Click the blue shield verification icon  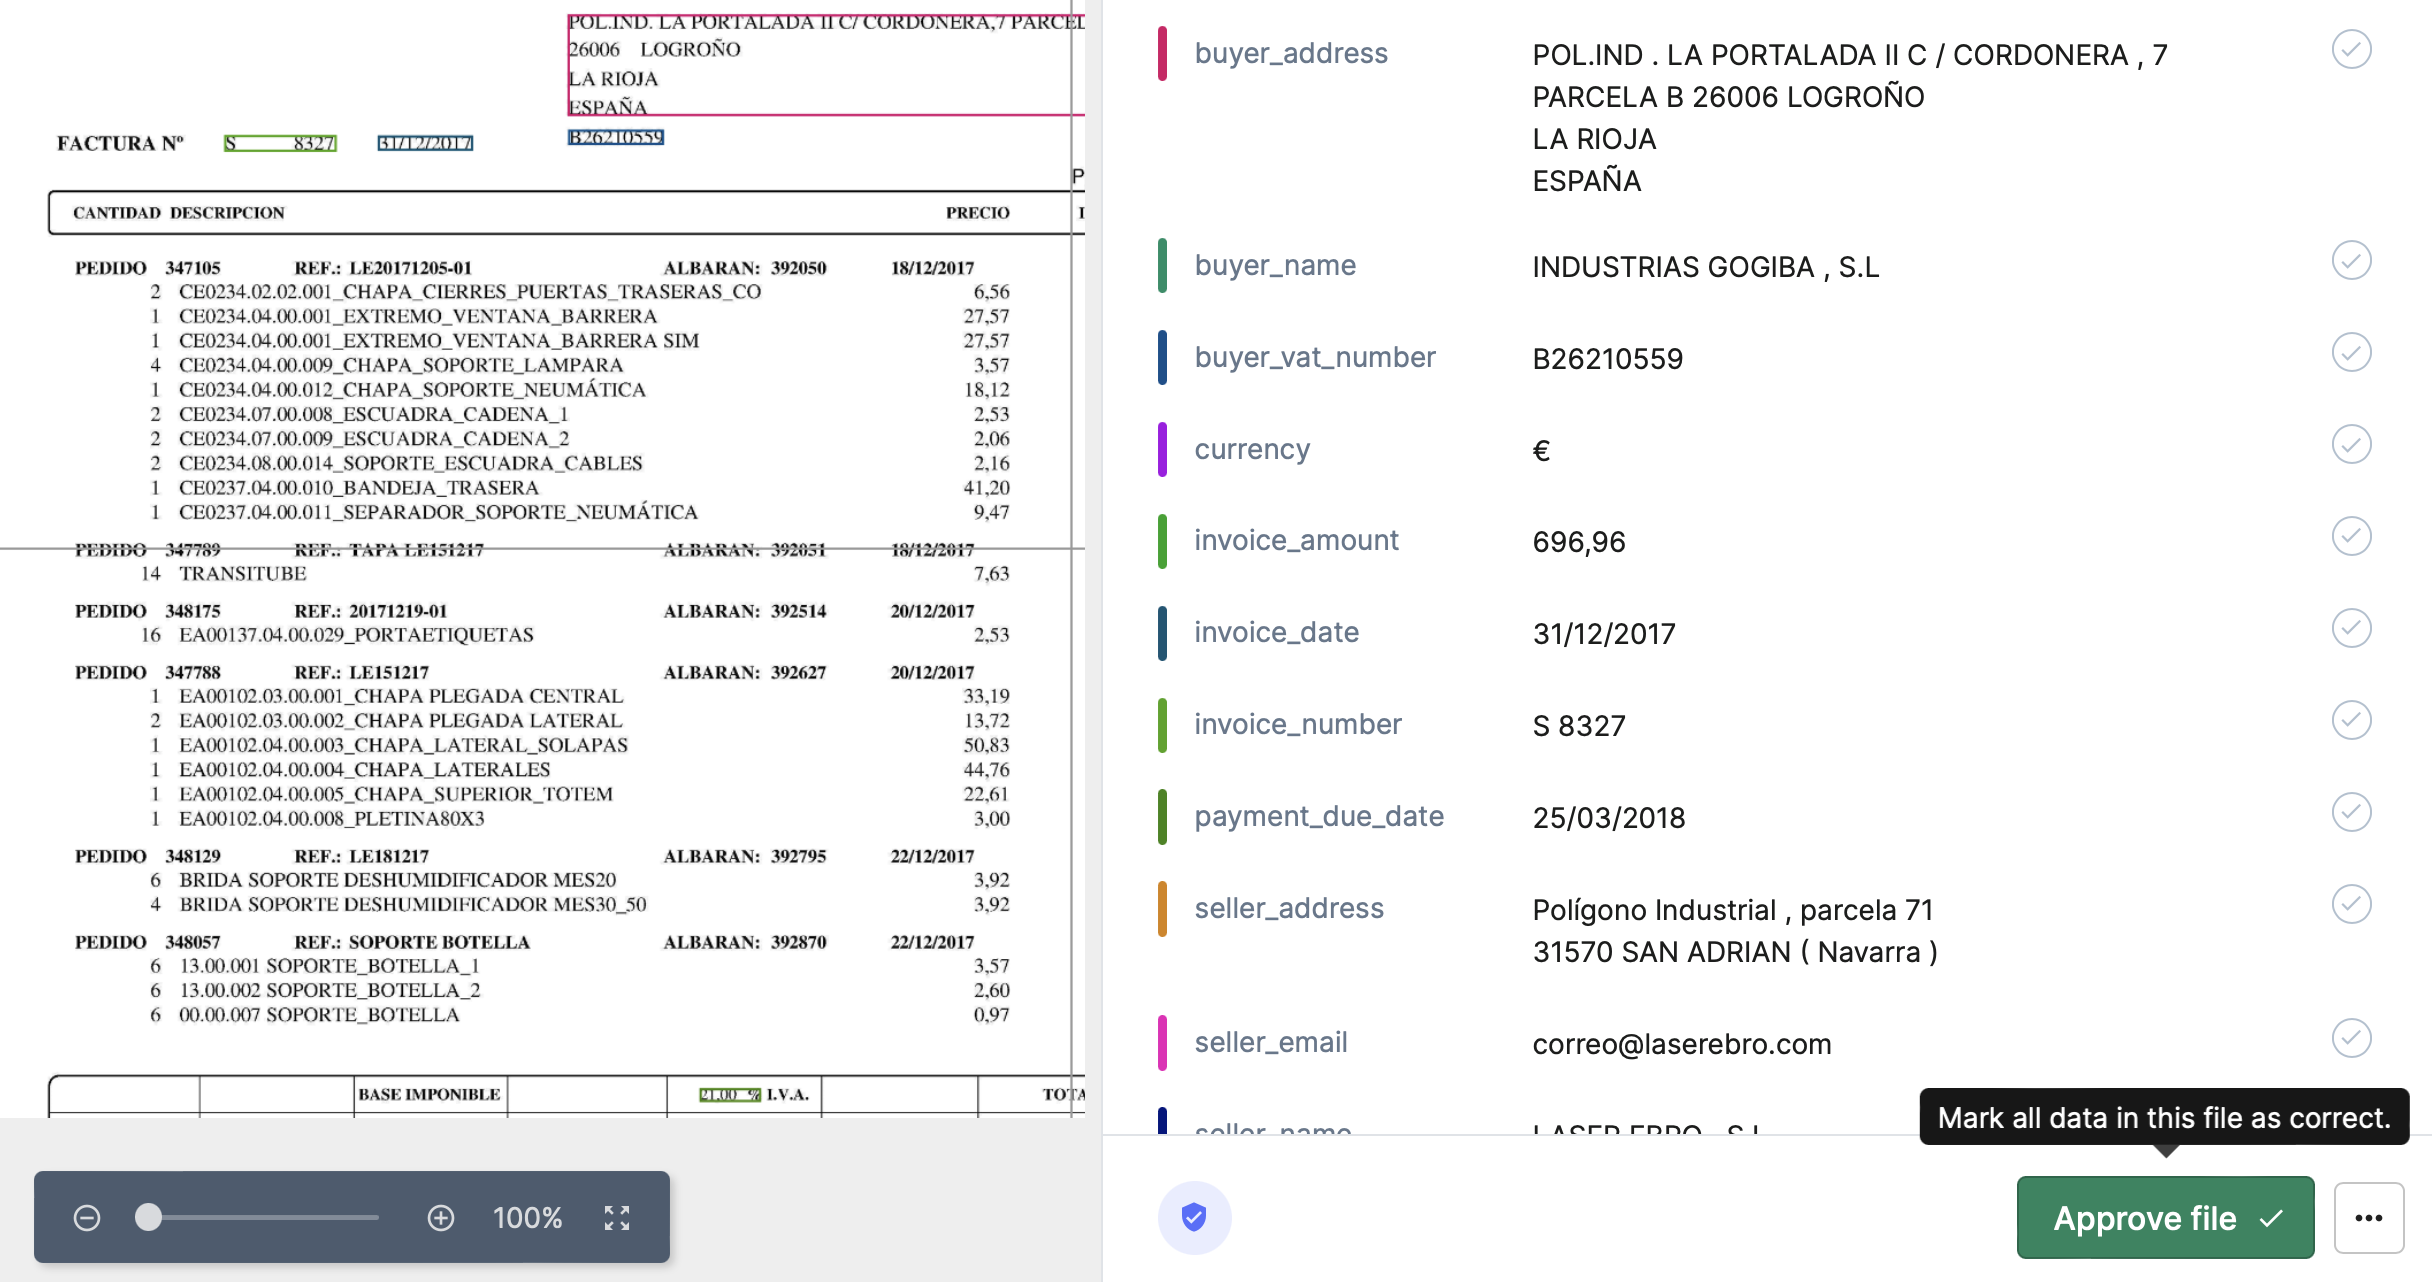[x=1194, y=1217]
